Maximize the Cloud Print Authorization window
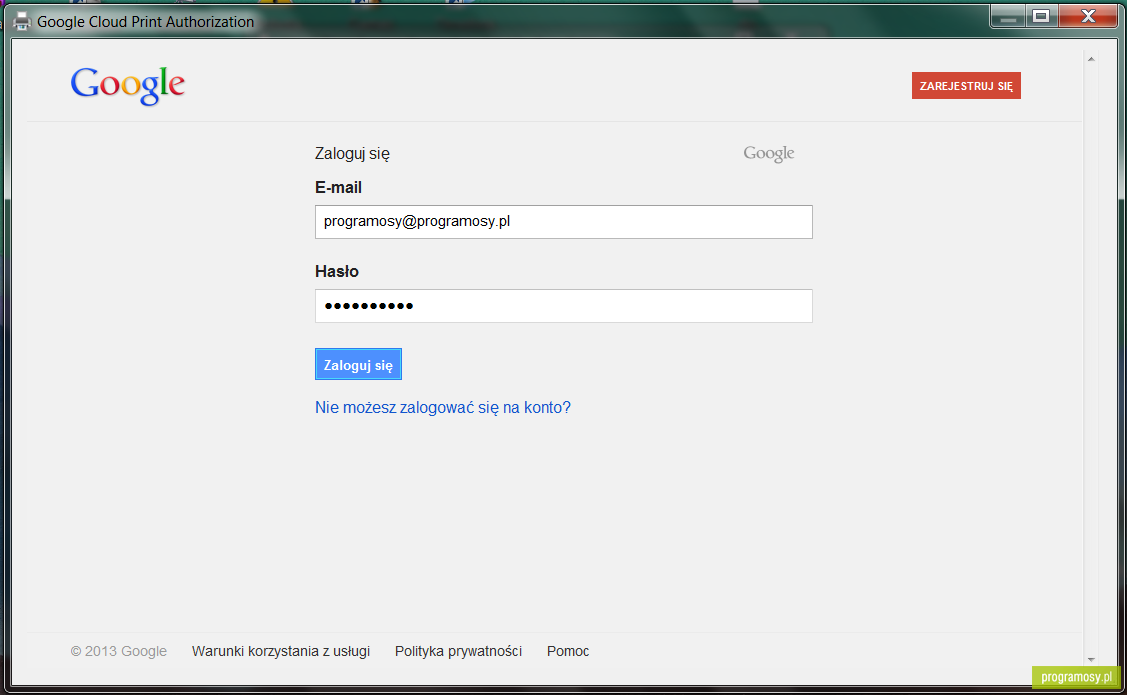The width and height of the screenshot is (1127, 695). click(x=1041, y=16)
